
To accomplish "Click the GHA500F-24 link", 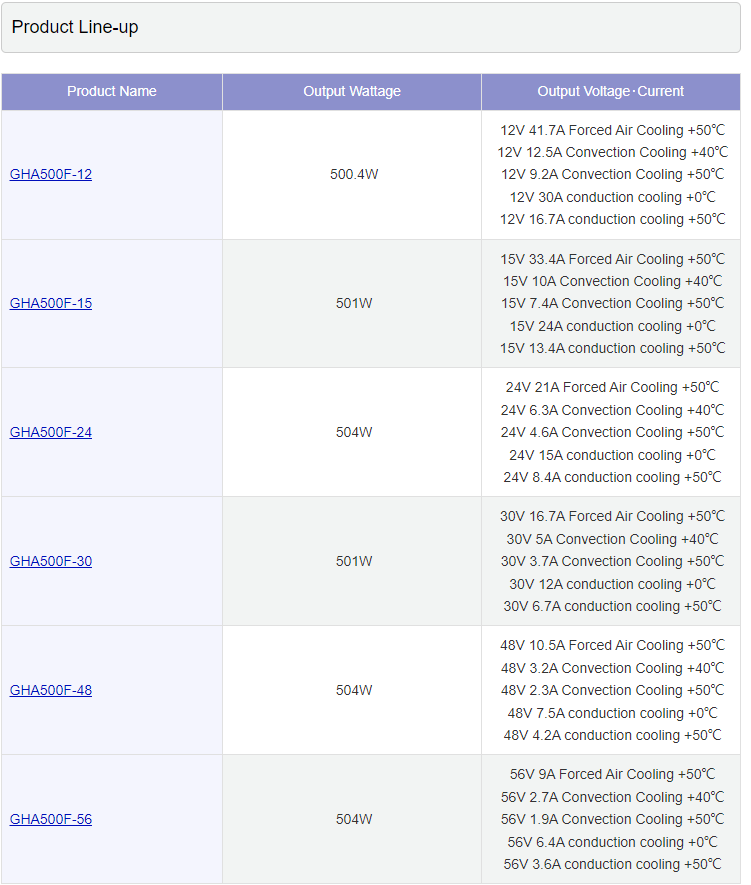I will pos(51,432).
